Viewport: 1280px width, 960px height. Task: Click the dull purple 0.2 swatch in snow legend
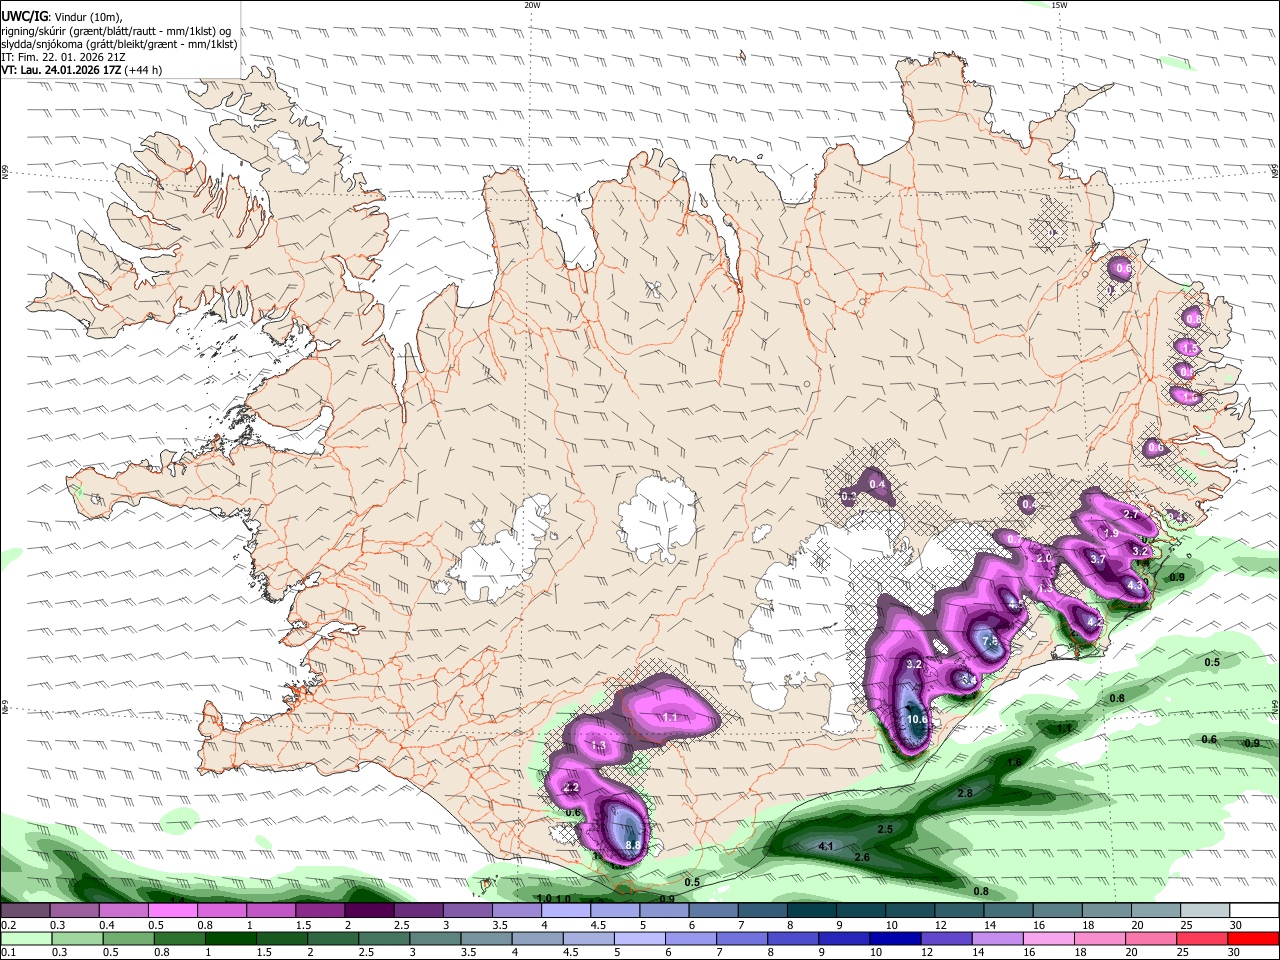pyautogui.click(x=25, y=910)
